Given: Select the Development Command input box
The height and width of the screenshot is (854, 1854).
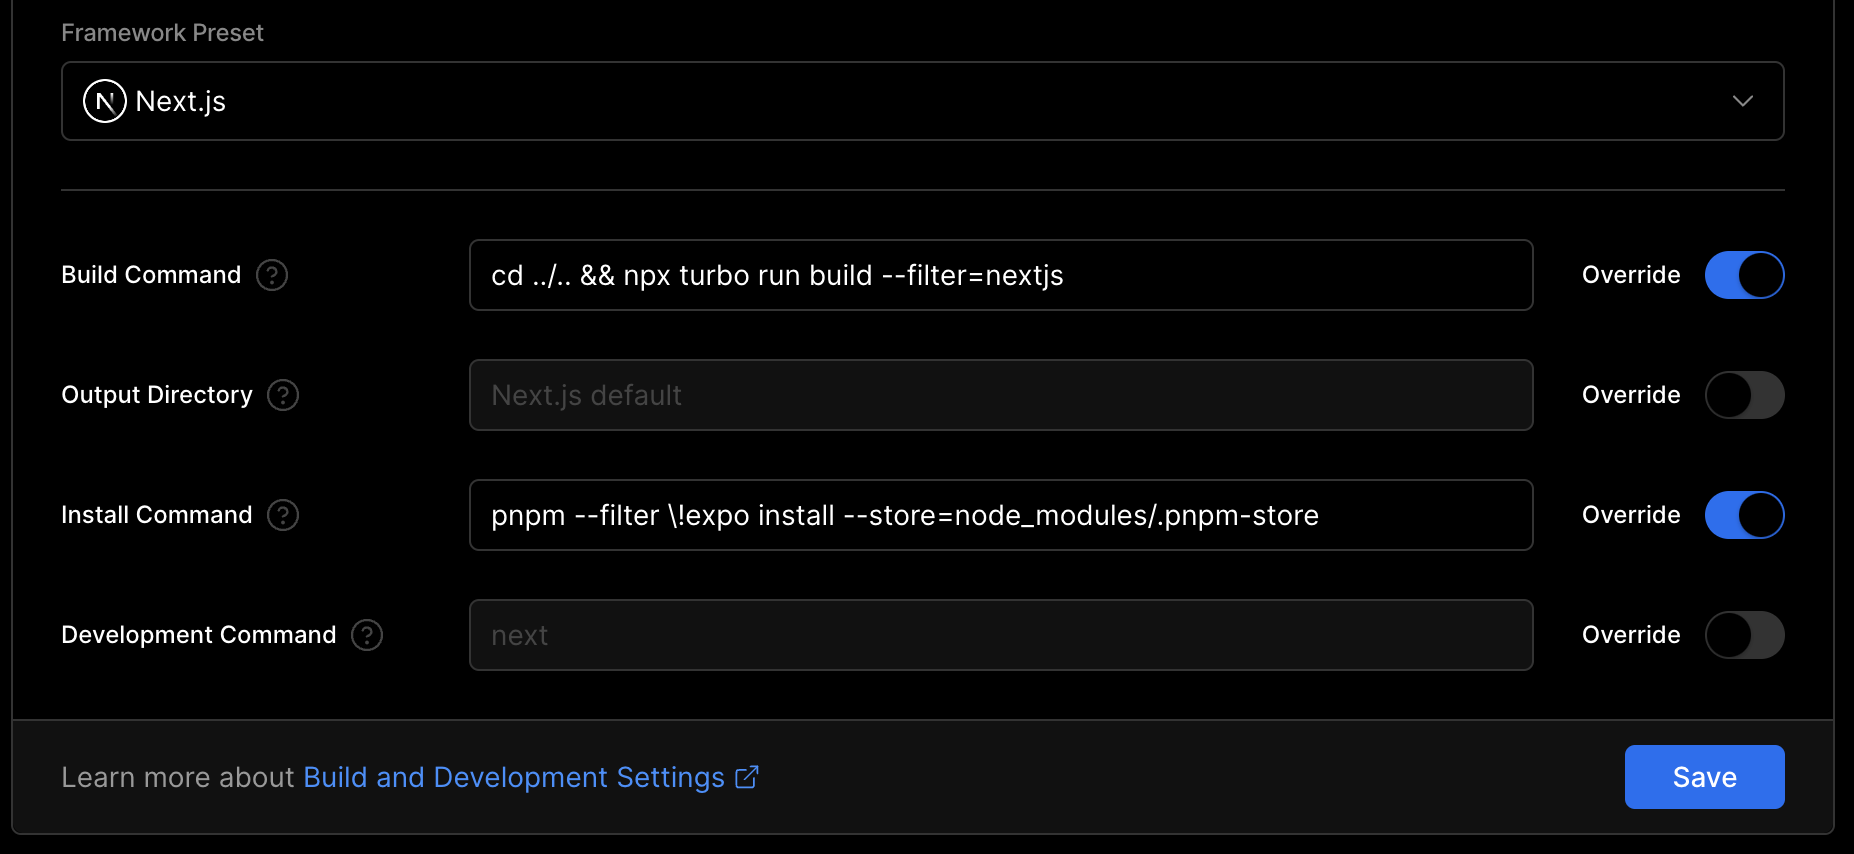Looking at the screenshot, I should pyautogui.click(x=1000, y=635).
